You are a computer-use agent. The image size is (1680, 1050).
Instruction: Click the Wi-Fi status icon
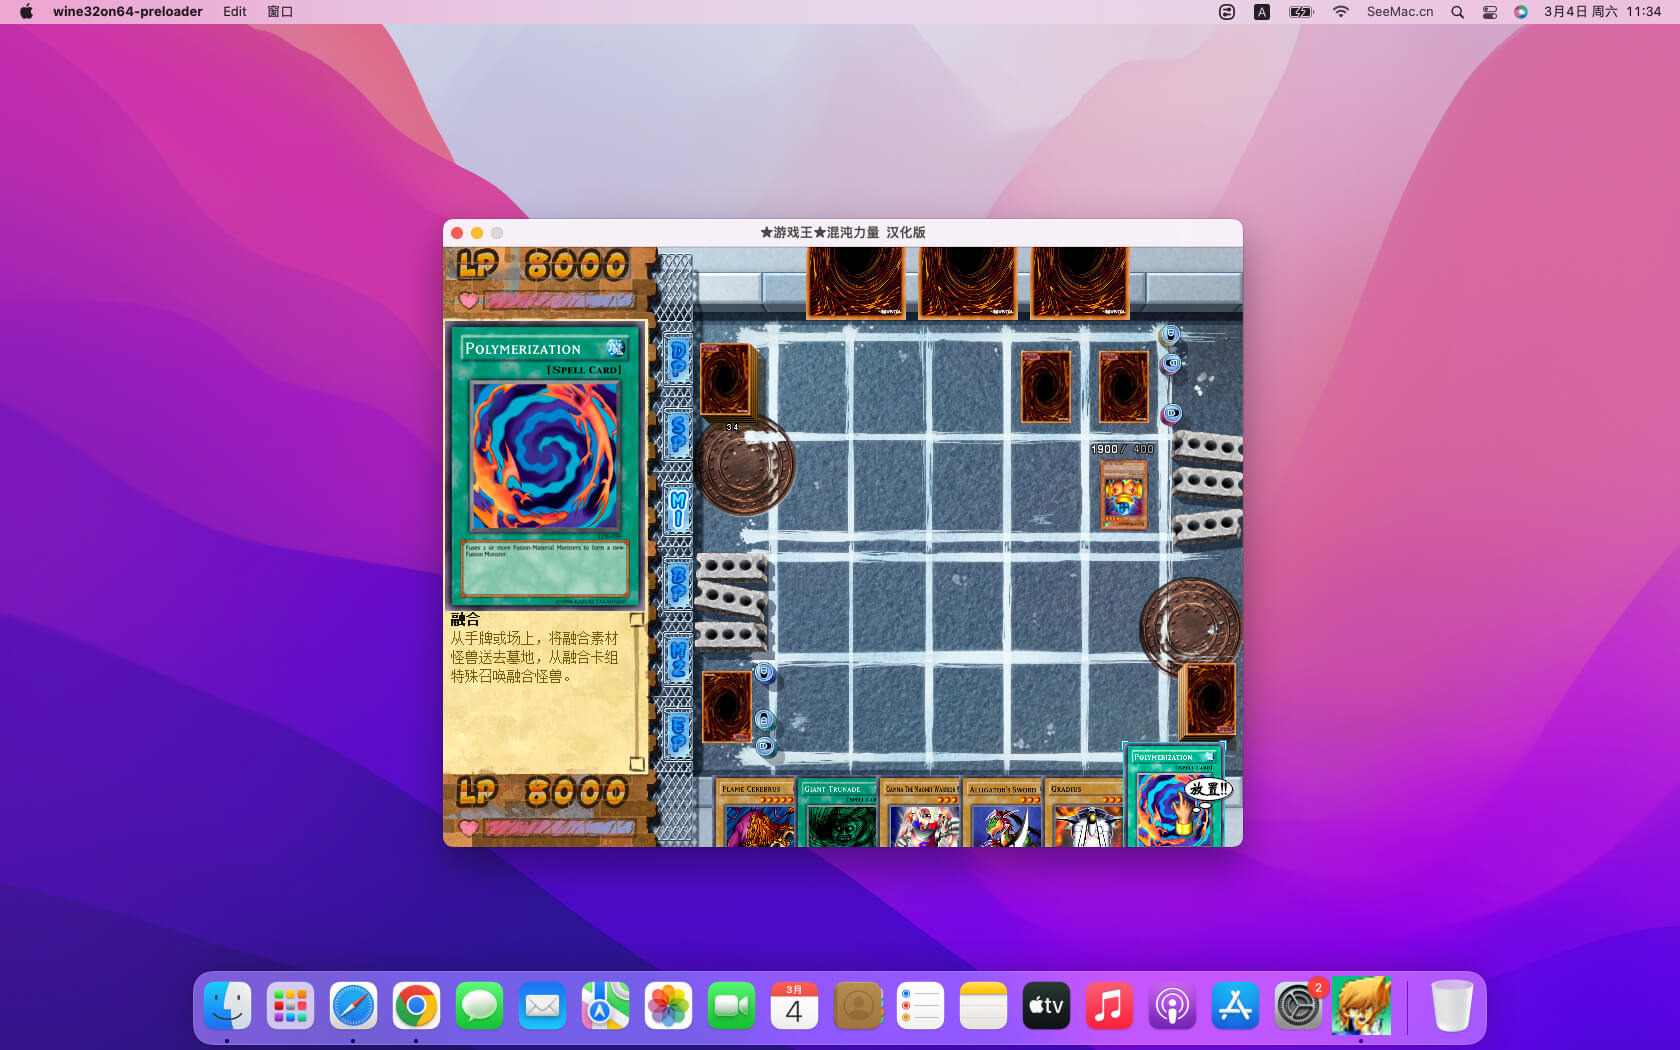1341,12
